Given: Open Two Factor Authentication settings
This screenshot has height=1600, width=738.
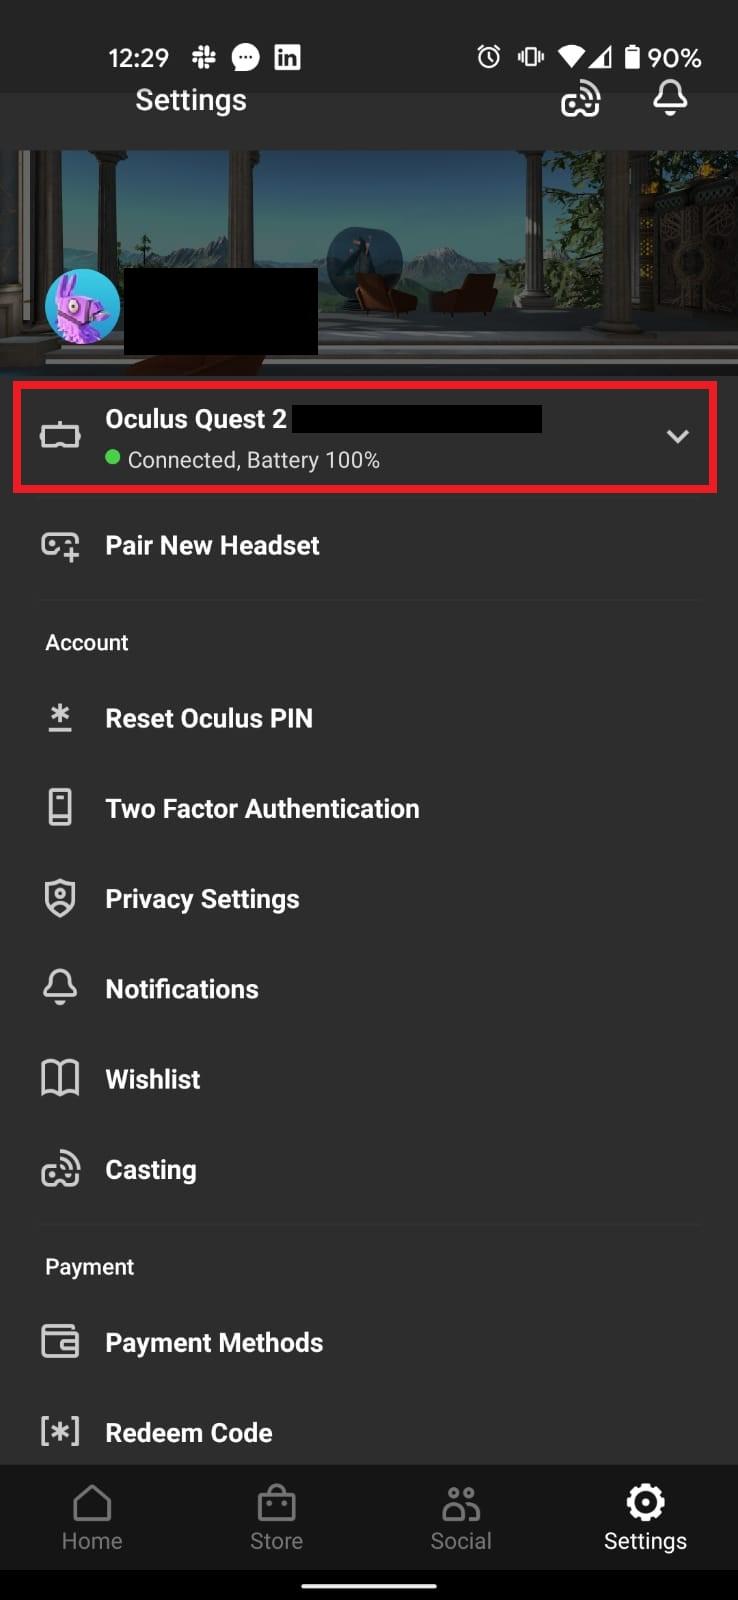Looking at the screenshot, I should click(x=262, y=809).
